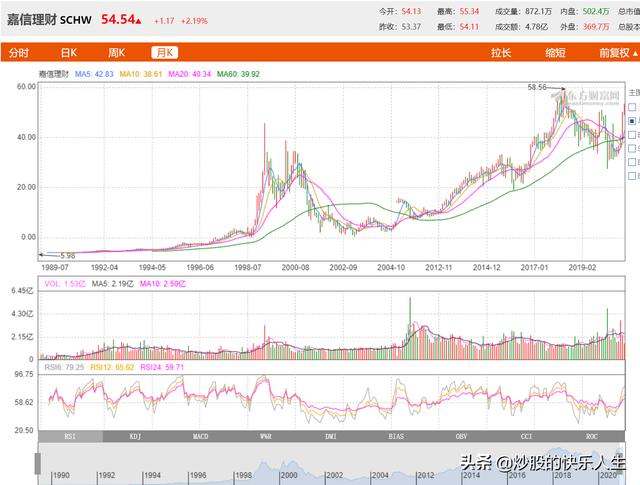
Task: Switch indicator panel to KDJ
Action: click(135, 436)
